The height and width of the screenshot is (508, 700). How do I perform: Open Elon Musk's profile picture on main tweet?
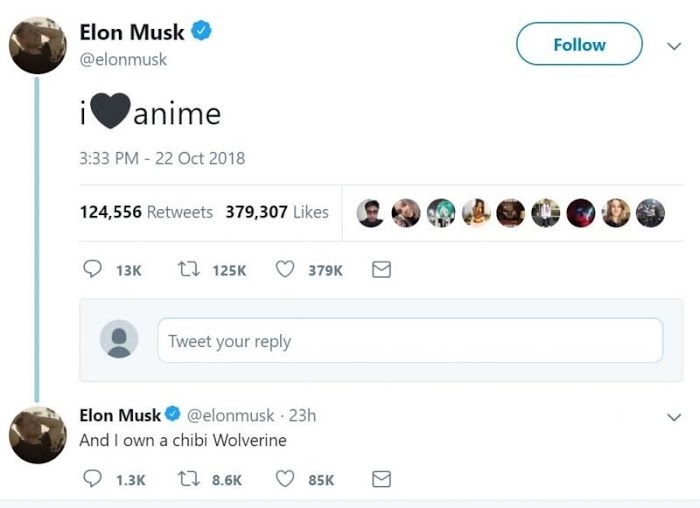pos(38,44)
